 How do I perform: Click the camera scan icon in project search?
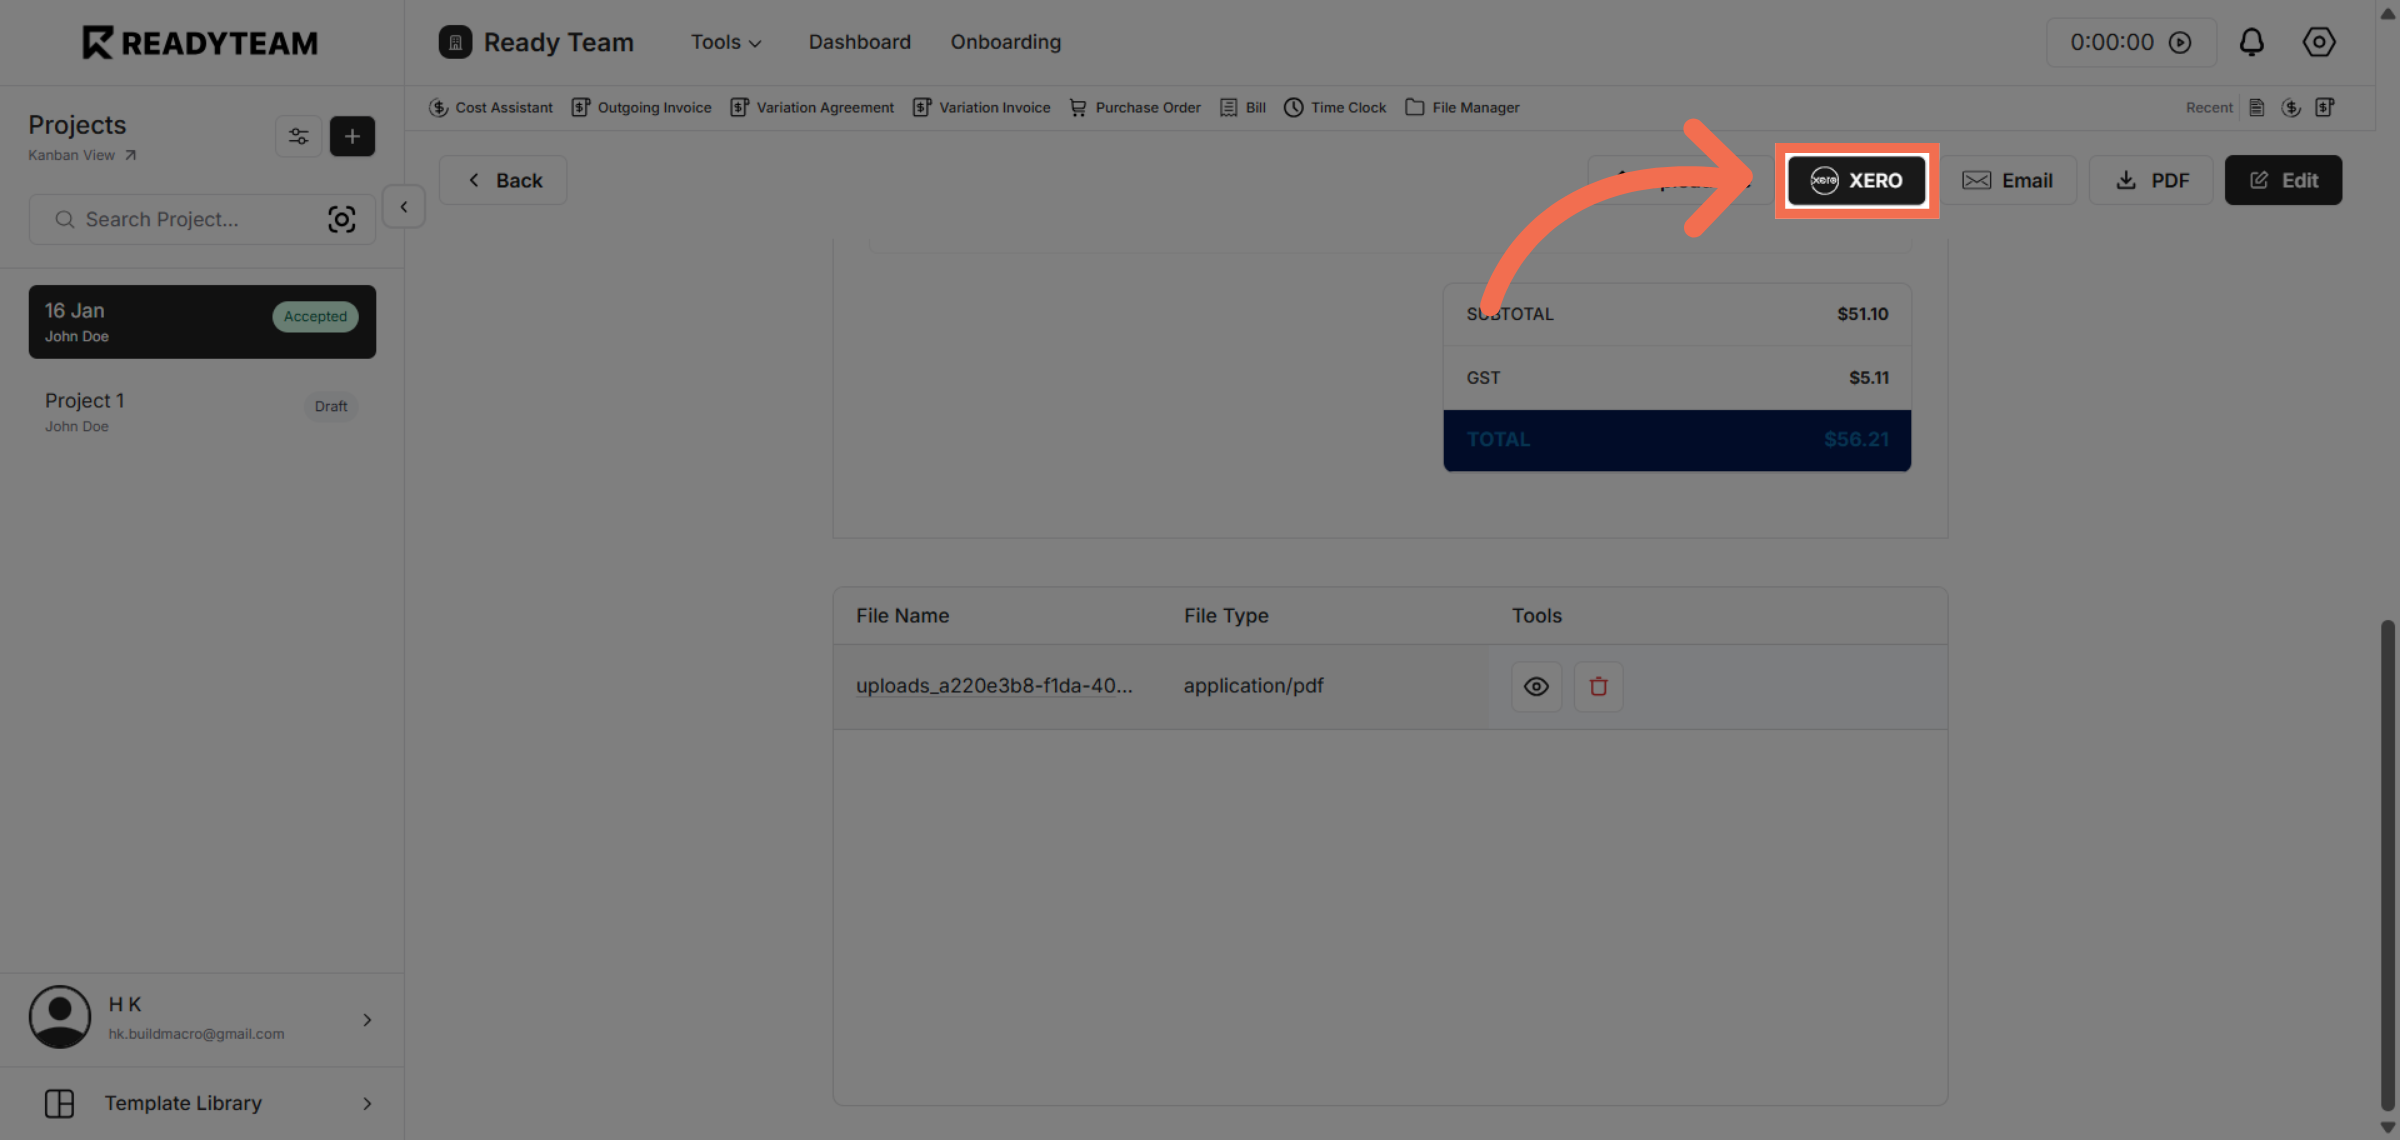pos(342,219)
